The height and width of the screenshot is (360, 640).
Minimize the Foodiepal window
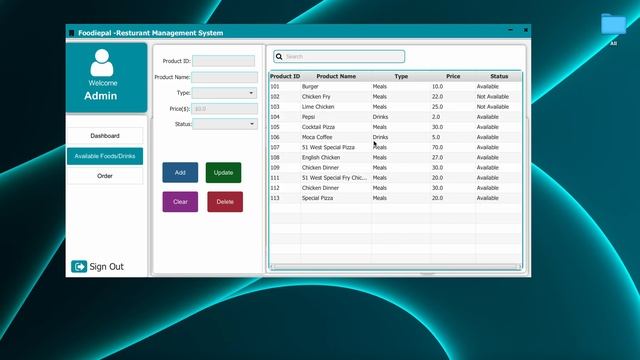coord(510,30)
